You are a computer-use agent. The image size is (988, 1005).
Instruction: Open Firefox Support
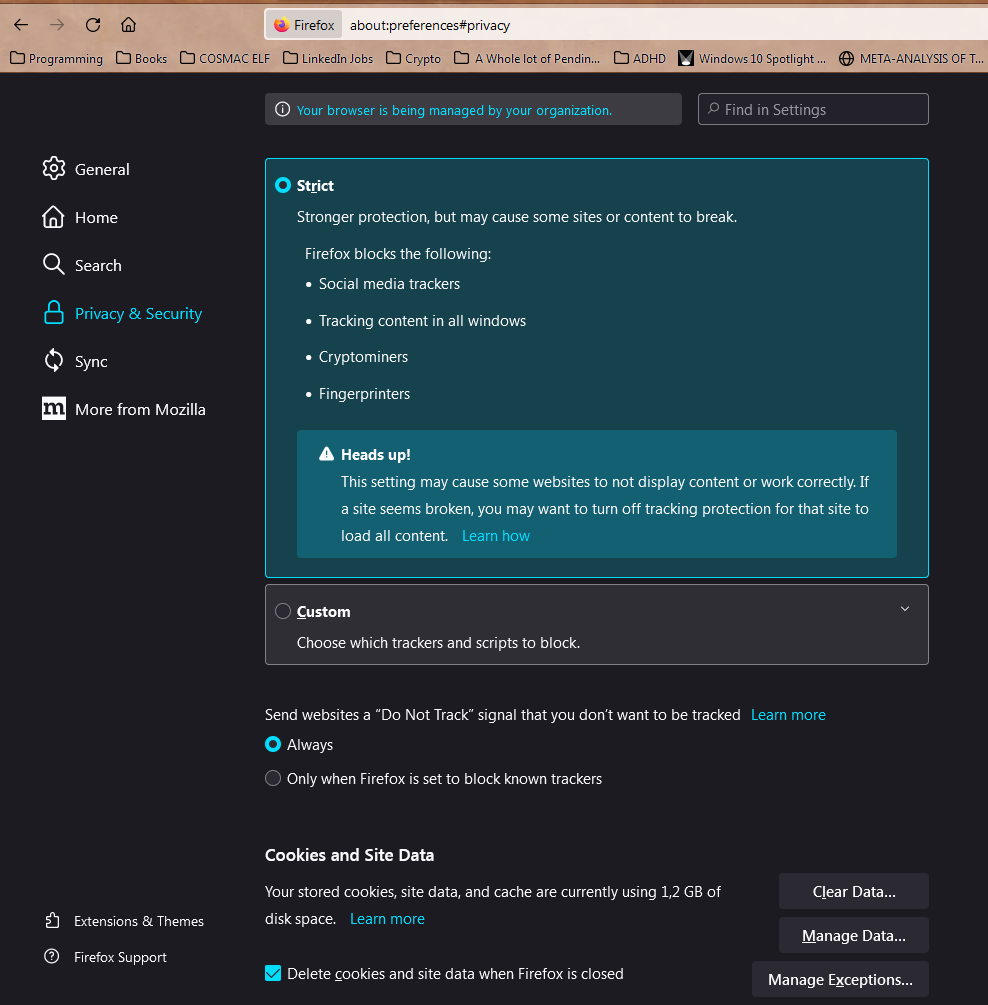tap(105, 957)
